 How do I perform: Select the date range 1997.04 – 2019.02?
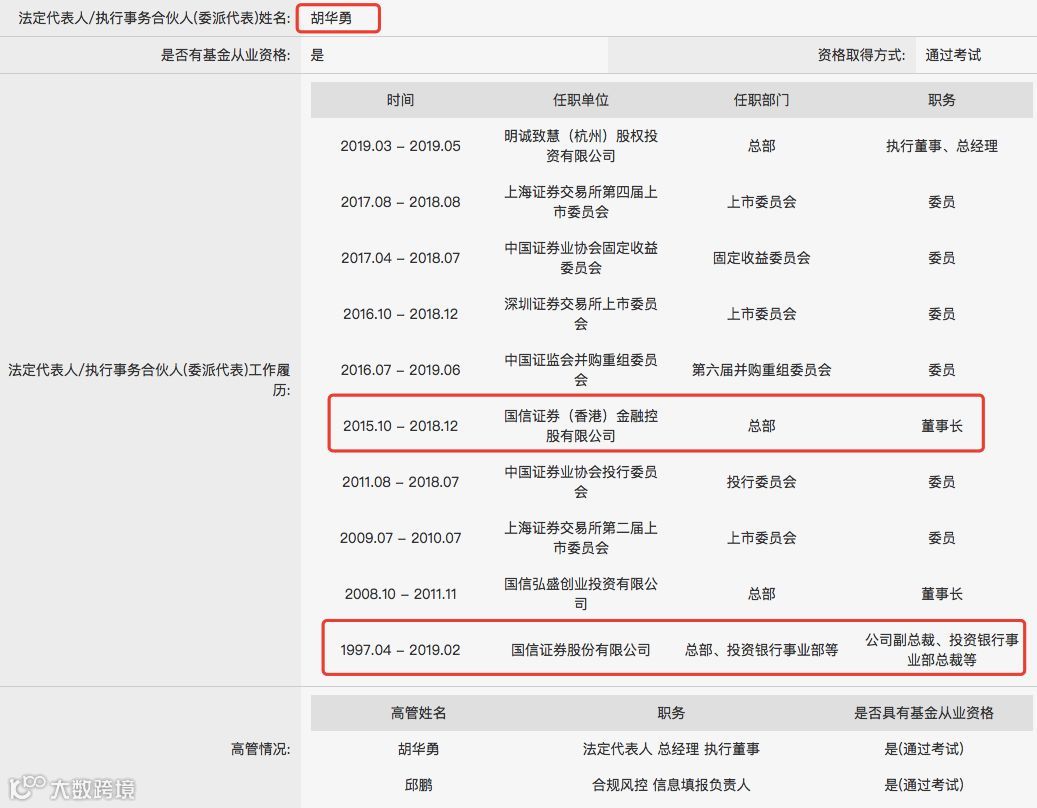click(400, 651)
